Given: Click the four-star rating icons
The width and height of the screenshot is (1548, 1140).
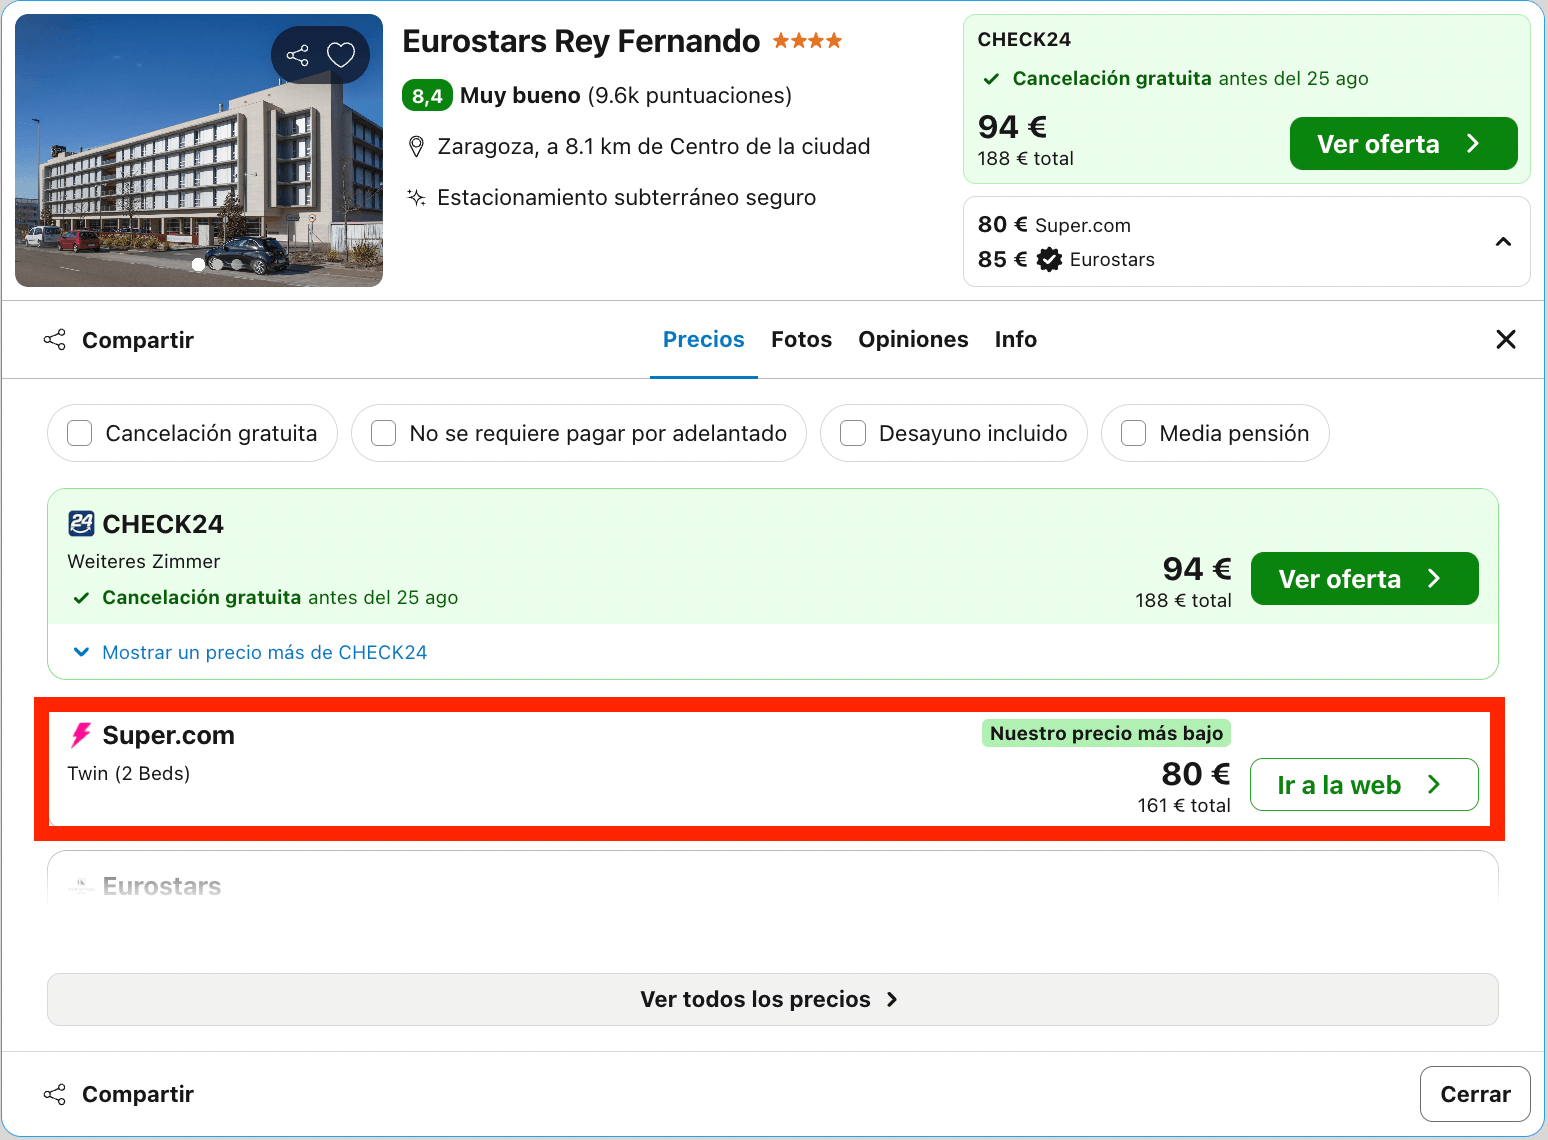Looking at the screenshot, I should (807, 41).
